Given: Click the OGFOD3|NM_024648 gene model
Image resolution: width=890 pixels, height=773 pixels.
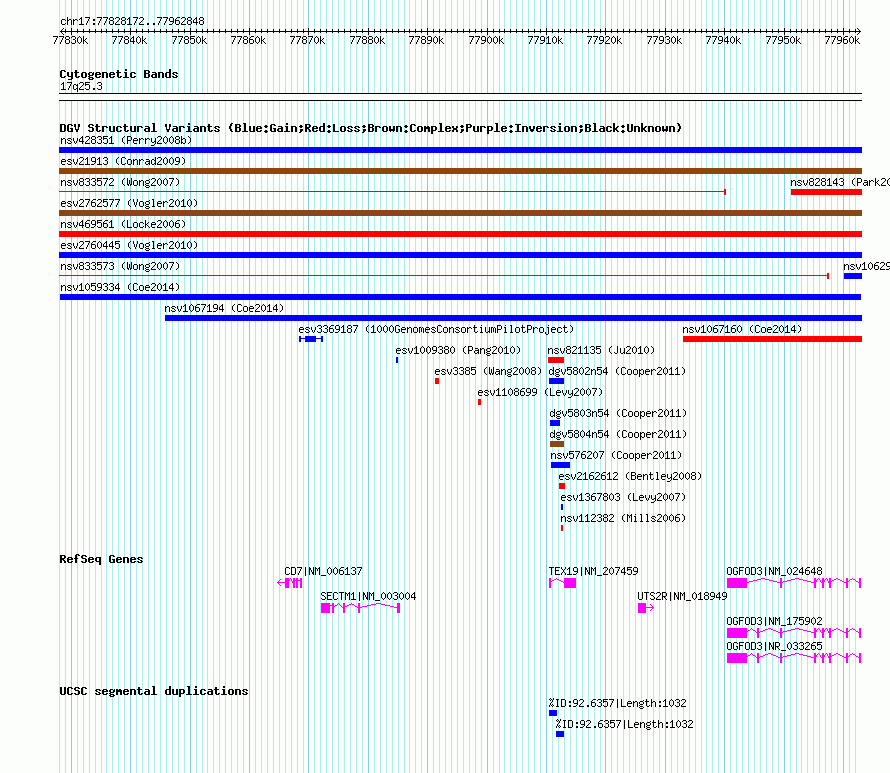Looking at the screenshot, I should point(794,583).
